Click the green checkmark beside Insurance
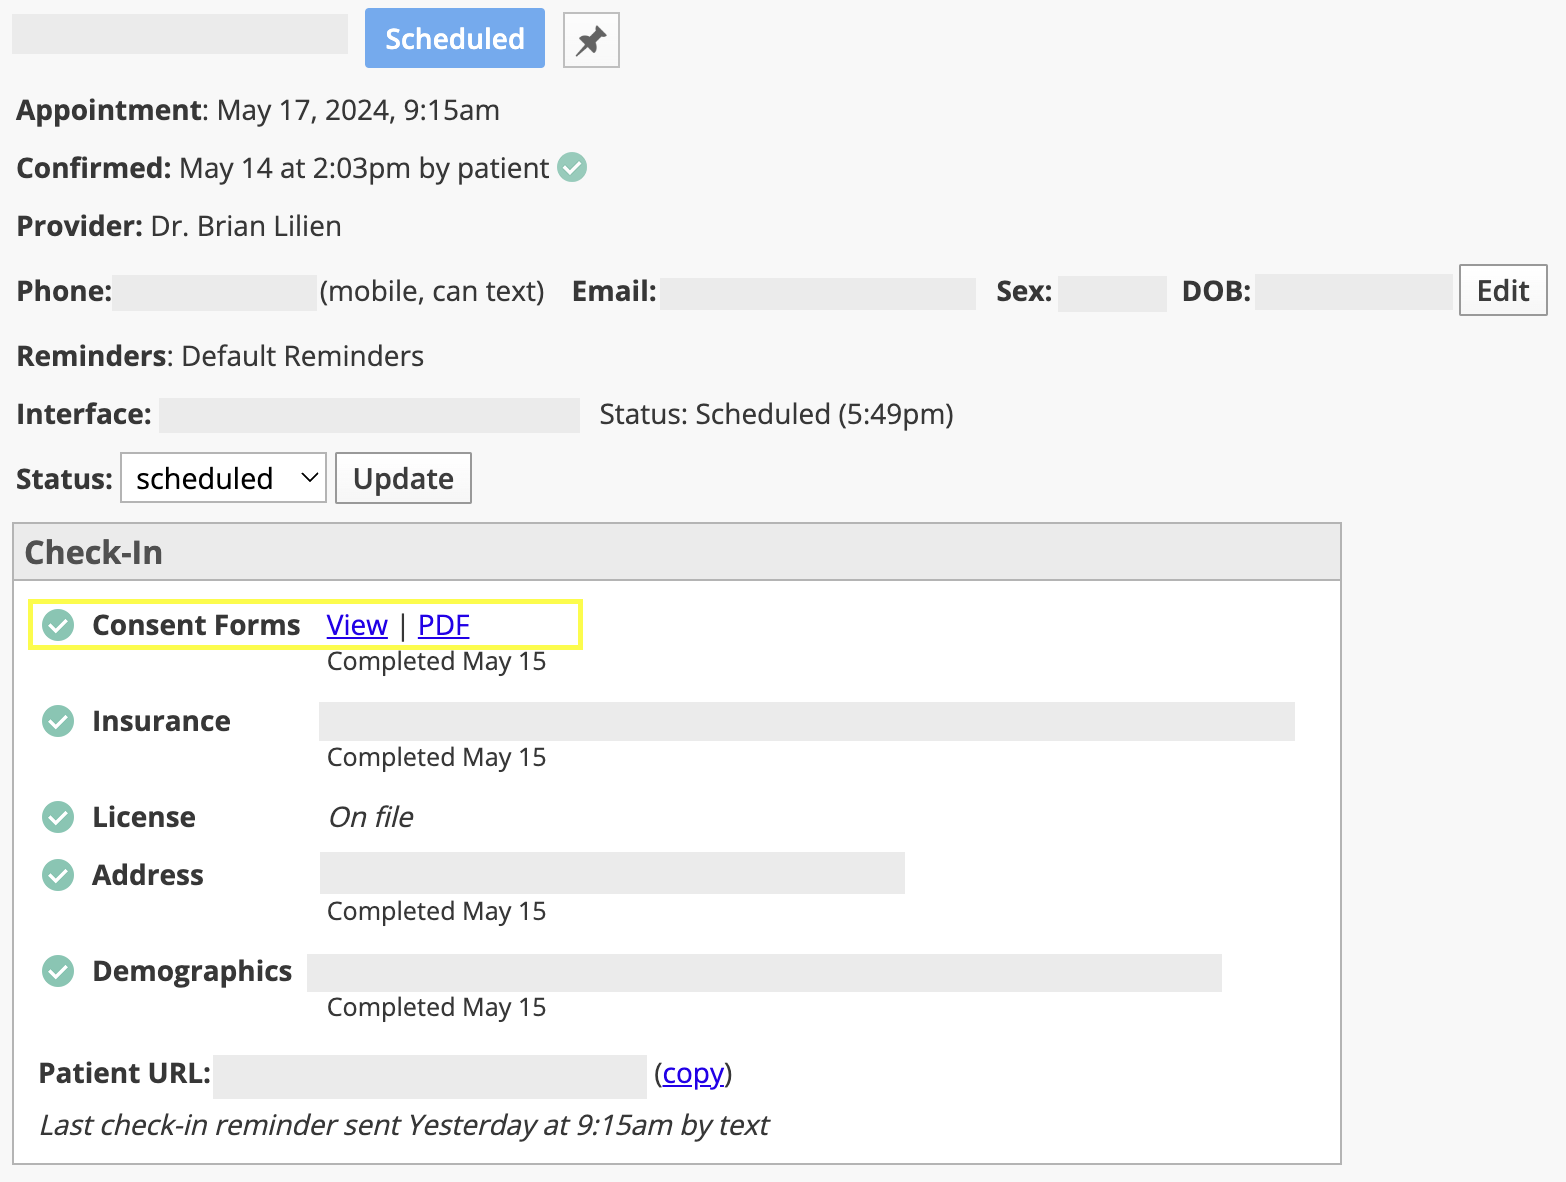1566x1182 pixels. (58, 721)
